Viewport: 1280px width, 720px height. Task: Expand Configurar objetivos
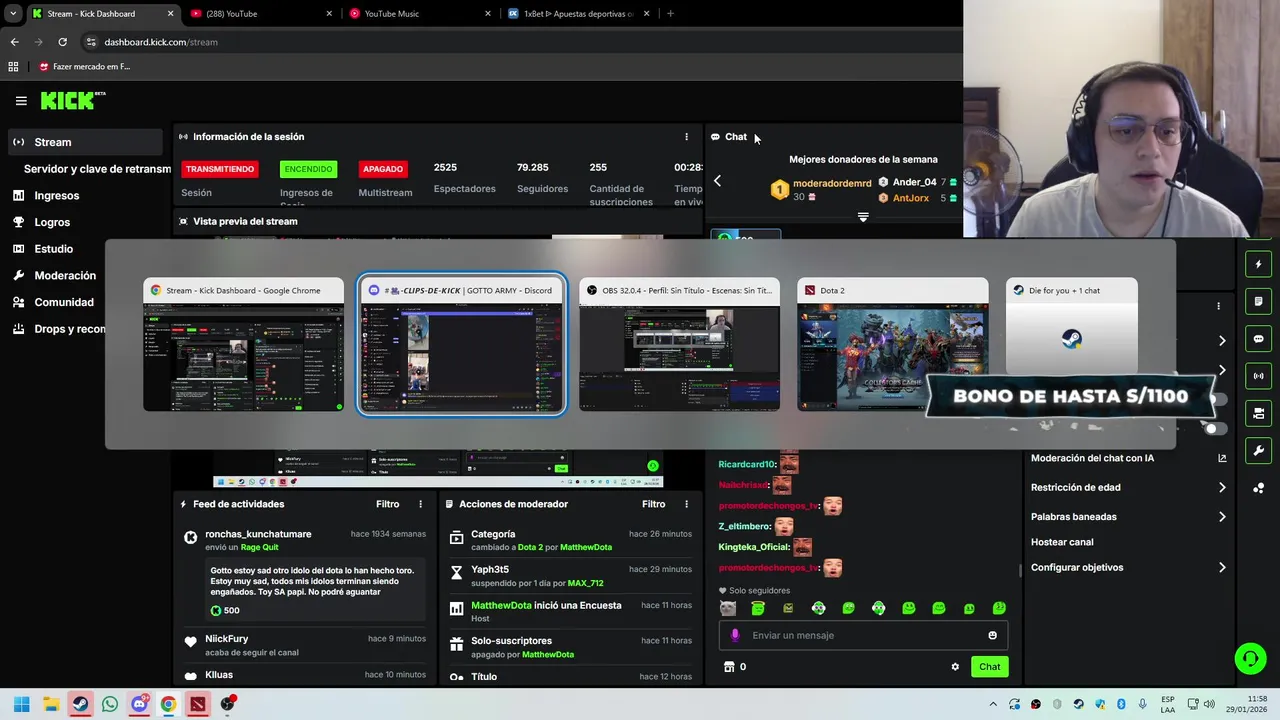coord(1129,567)
